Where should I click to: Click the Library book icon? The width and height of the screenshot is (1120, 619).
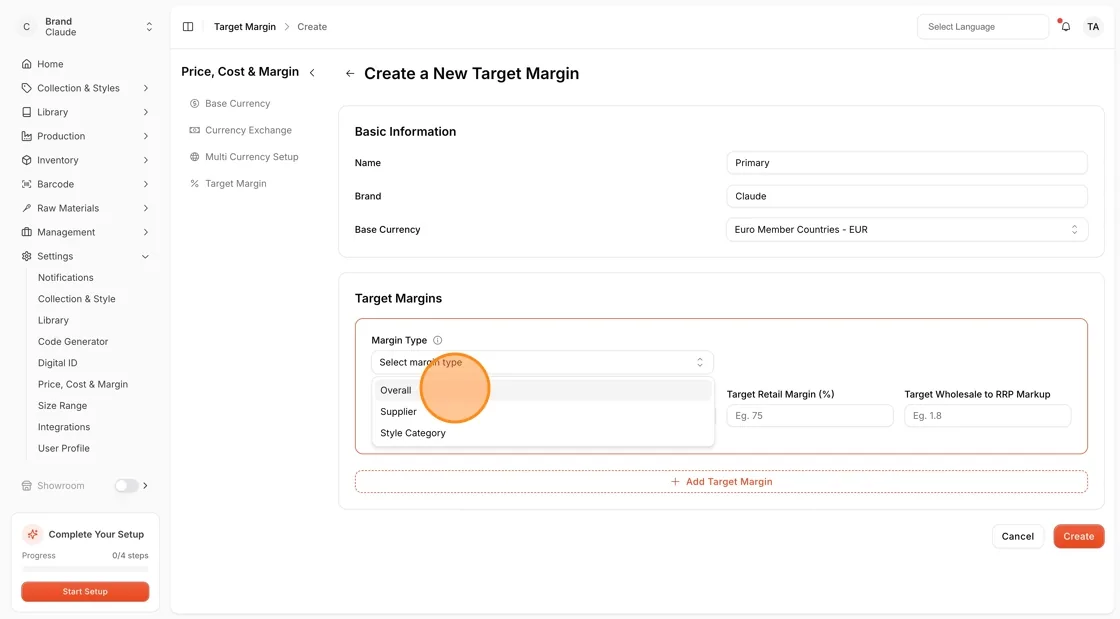26,112
